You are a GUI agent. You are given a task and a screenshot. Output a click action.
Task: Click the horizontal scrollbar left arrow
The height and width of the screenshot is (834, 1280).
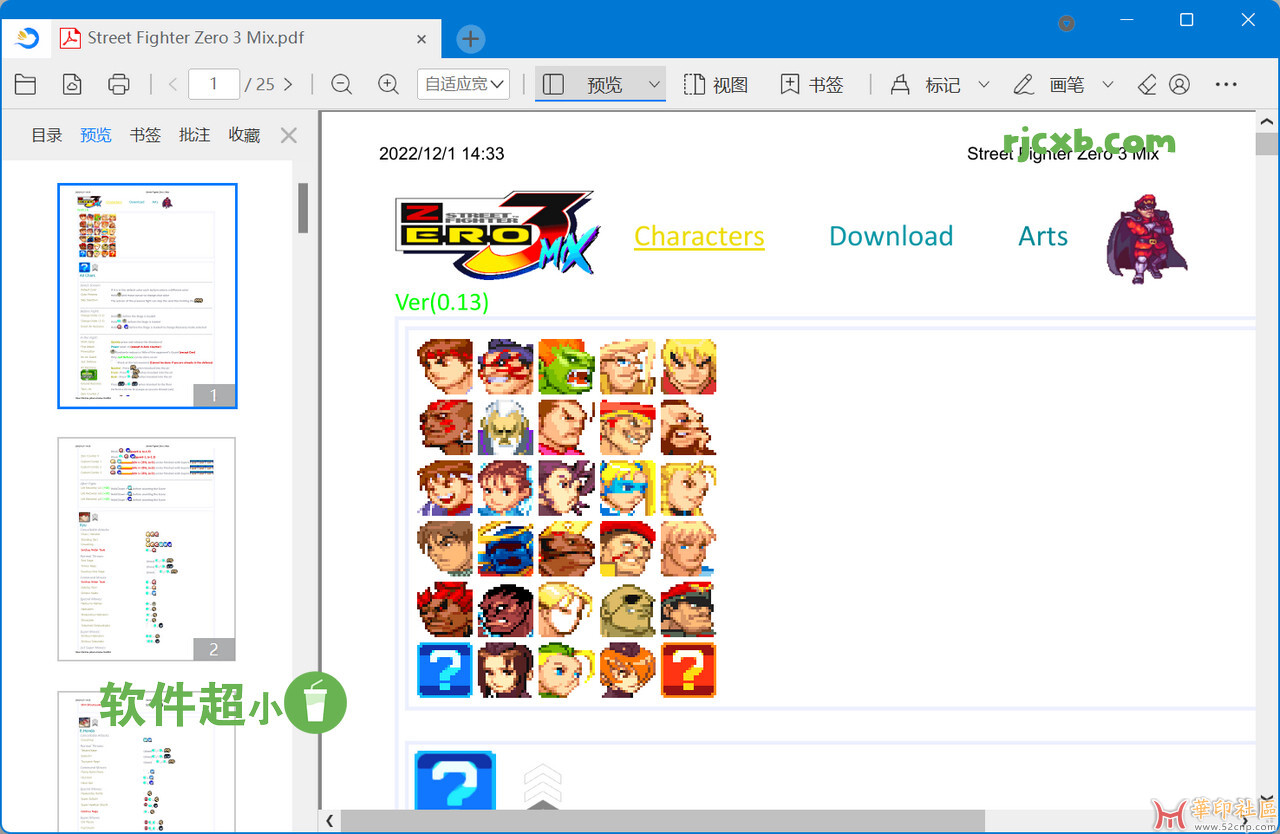click(x=329, y=821)
